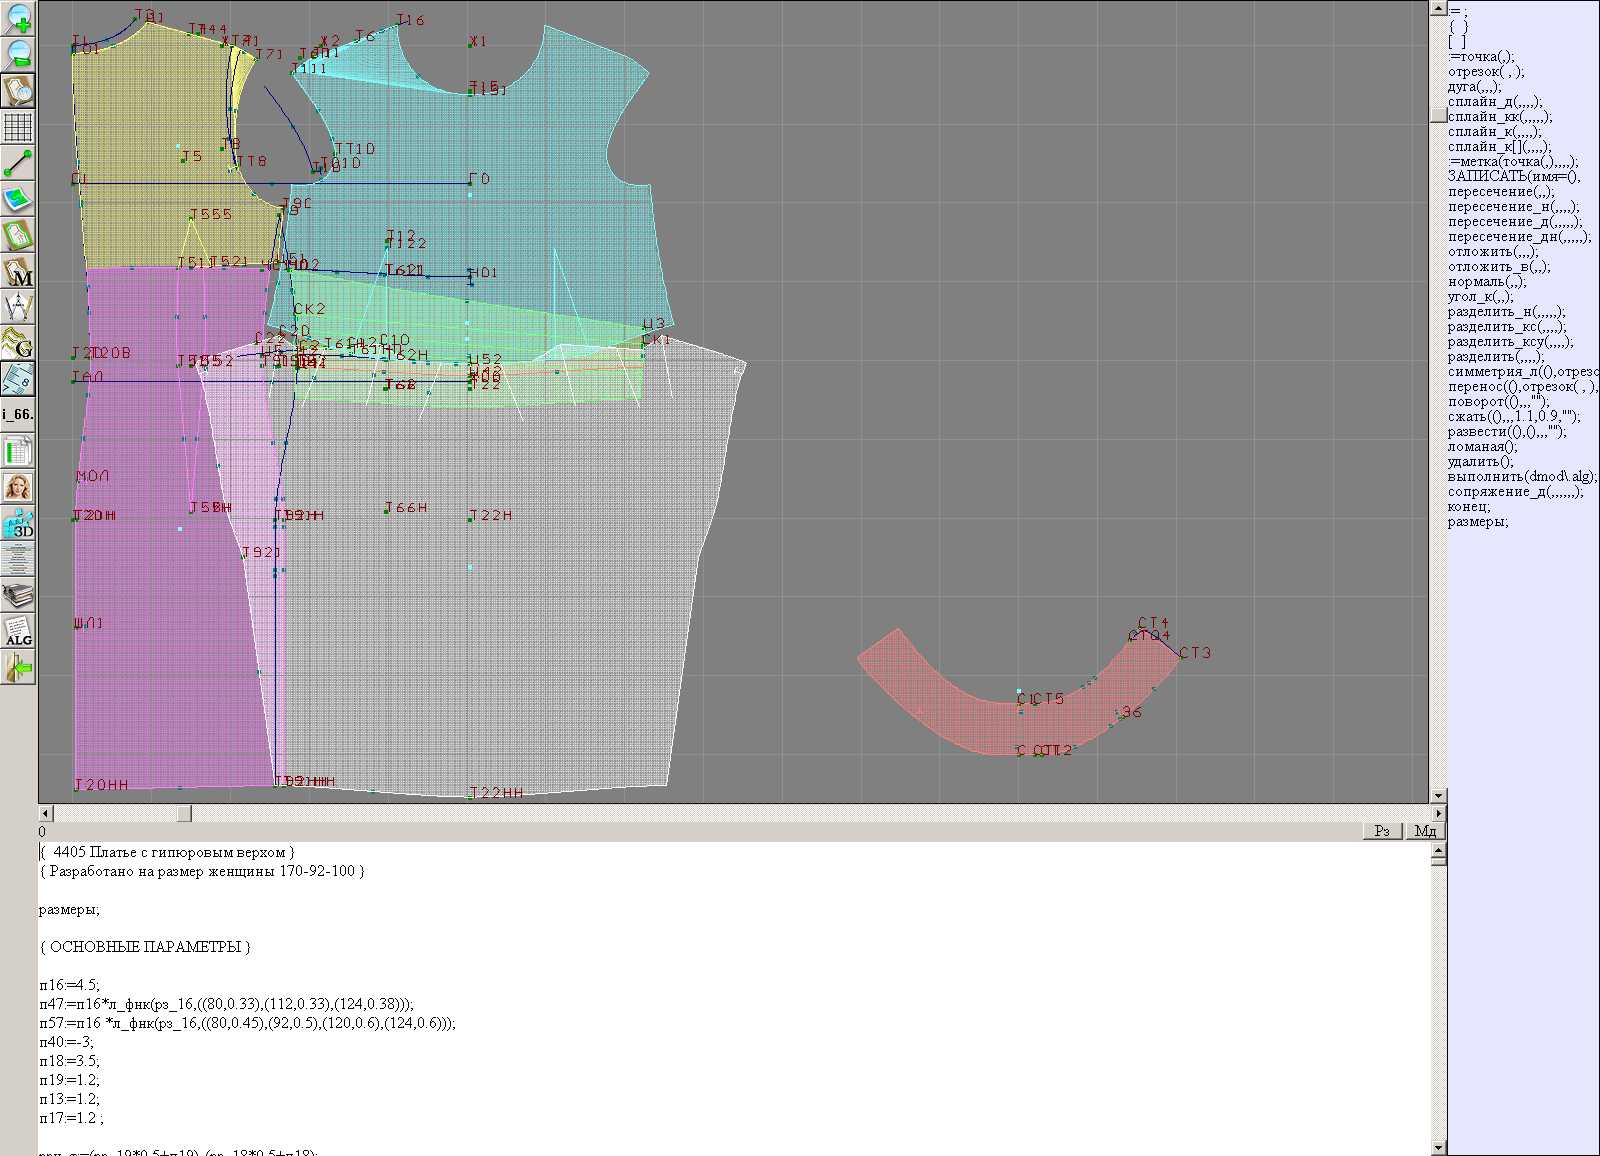Click the code editor scroll down arrow
Image resolution: width=1600 pixels, height=1156 pixels.
1439,1148
